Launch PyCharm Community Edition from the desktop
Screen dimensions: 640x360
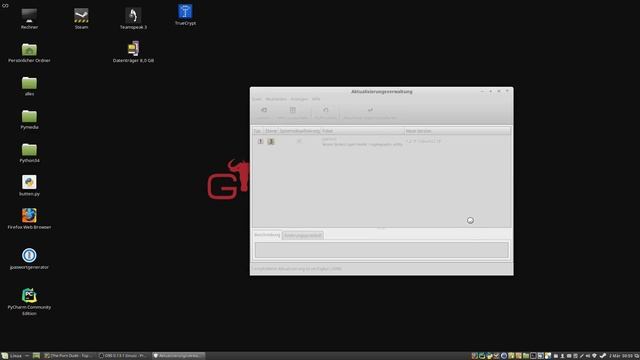click(x=29, y=302)
